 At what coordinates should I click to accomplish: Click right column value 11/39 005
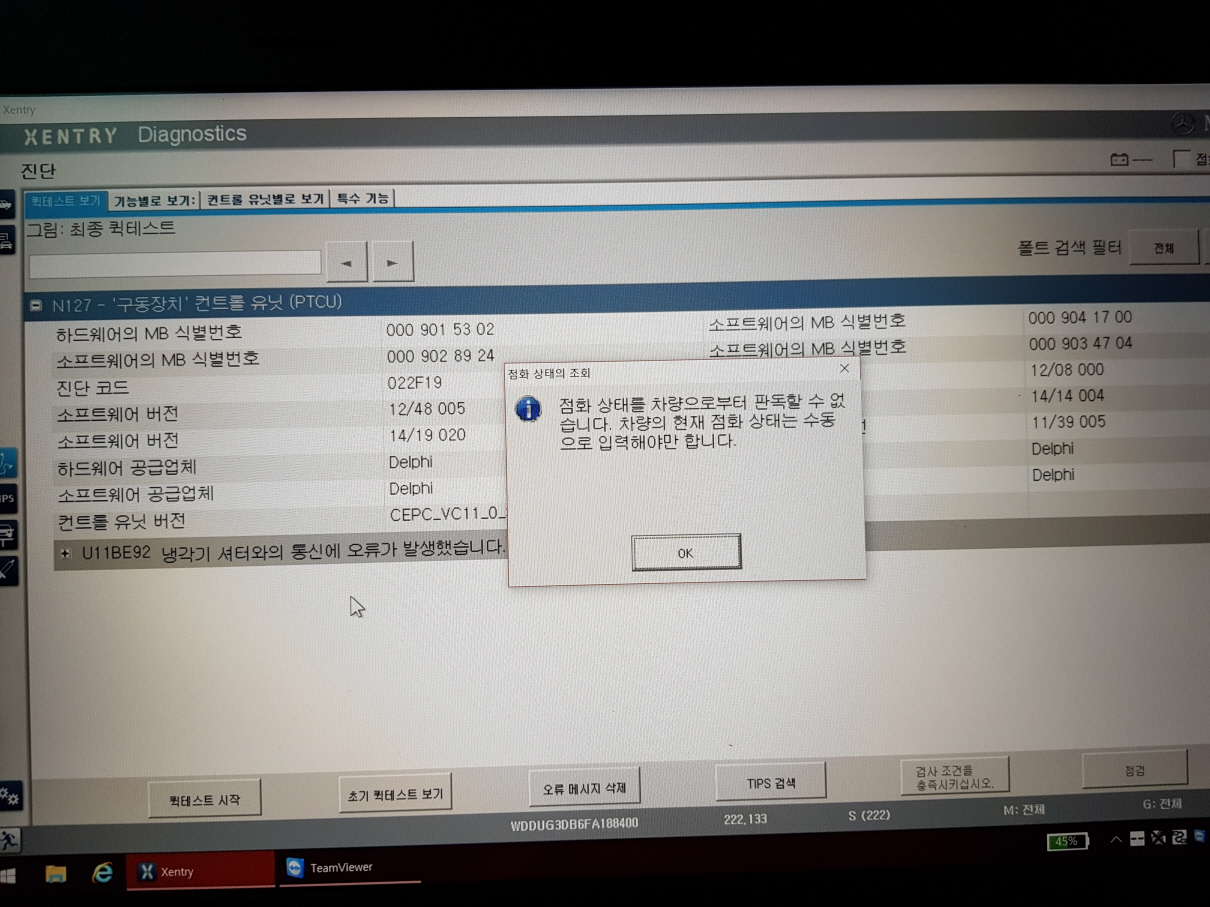tap(1068, 422)
